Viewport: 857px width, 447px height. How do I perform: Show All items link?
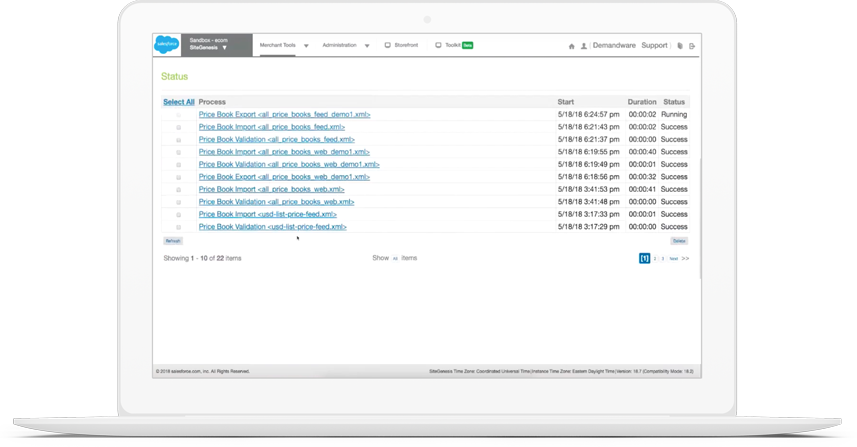395,258
